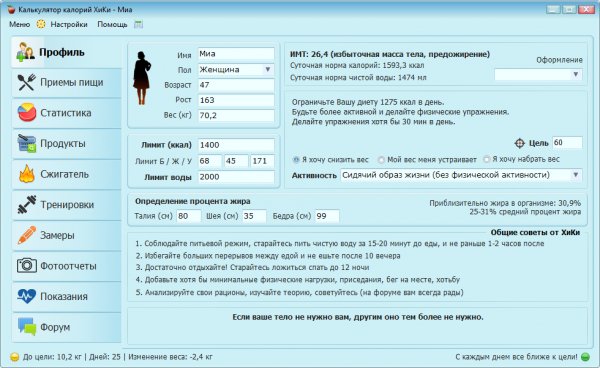Click the Имя field containing Миа
Image resolution: width=600 pixels, height=368 pixels.
click(x=236, y=54)
